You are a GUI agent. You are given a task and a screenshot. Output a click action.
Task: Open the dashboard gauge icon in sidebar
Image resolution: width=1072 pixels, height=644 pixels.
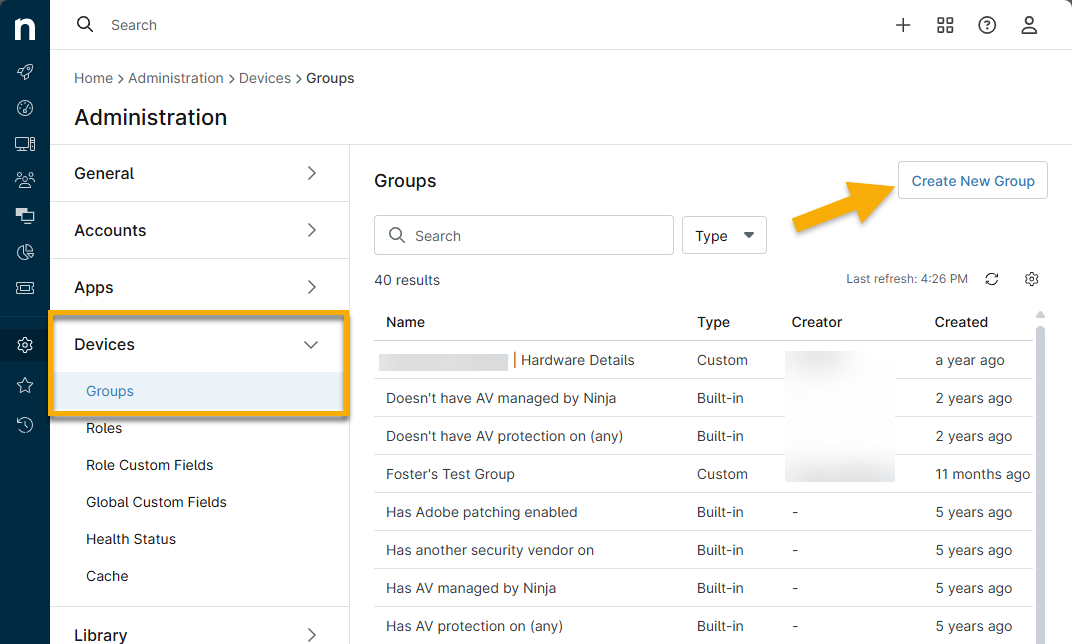pyautogui.click(x=25, y=108)
